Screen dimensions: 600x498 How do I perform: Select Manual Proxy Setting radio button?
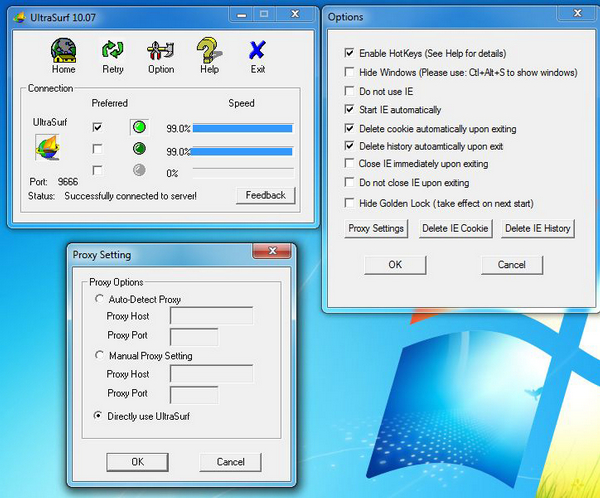[99, 355]
